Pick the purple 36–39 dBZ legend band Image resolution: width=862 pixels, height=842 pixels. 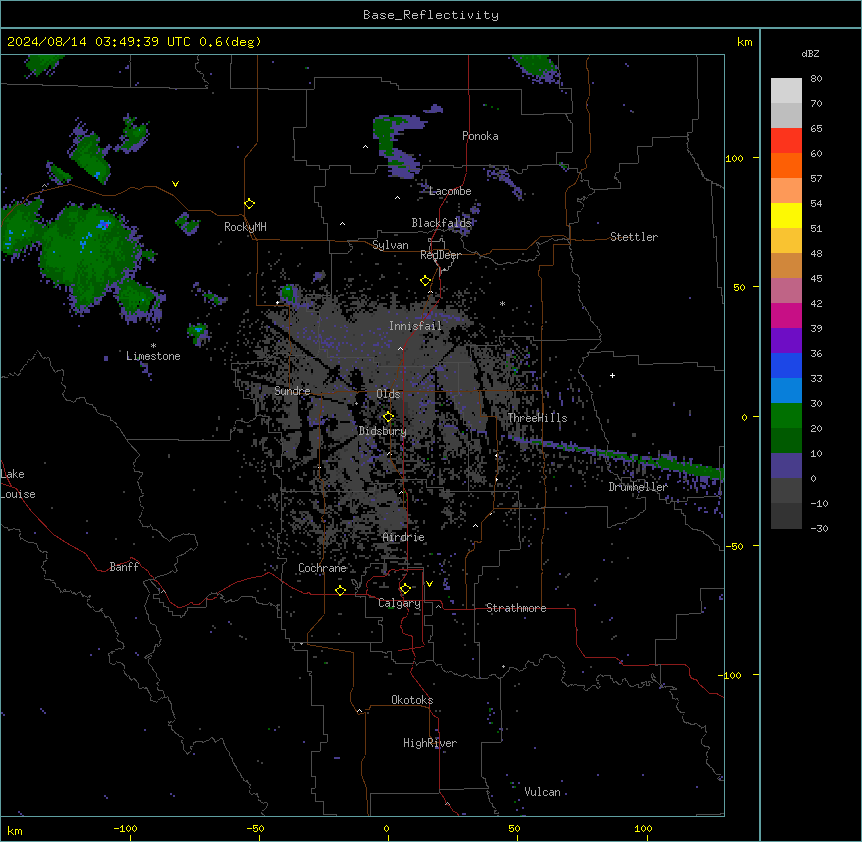786,340
